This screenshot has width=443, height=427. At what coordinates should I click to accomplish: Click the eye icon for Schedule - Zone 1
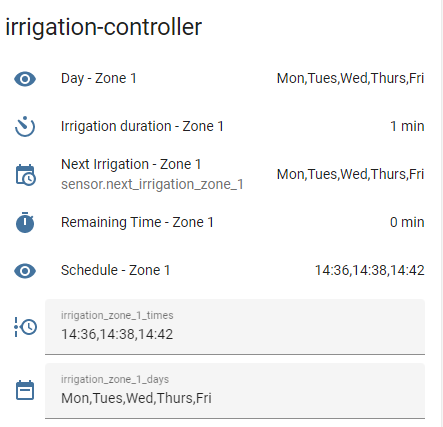coord(25,271)
